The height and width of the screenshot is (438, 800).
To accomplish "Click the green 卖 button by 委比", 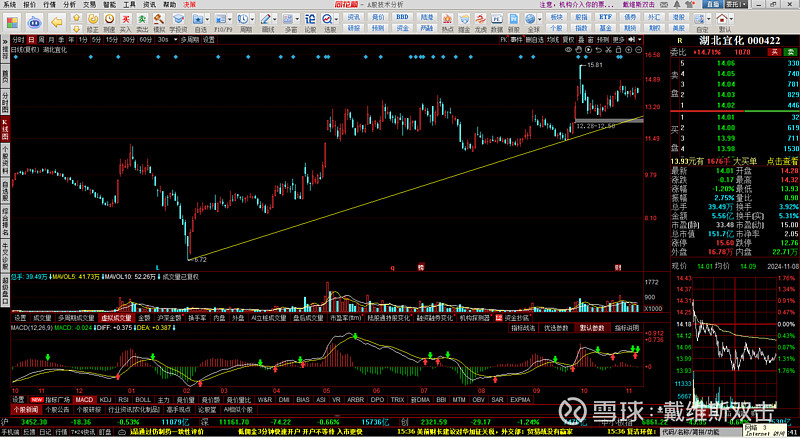I will pos(790,52).
